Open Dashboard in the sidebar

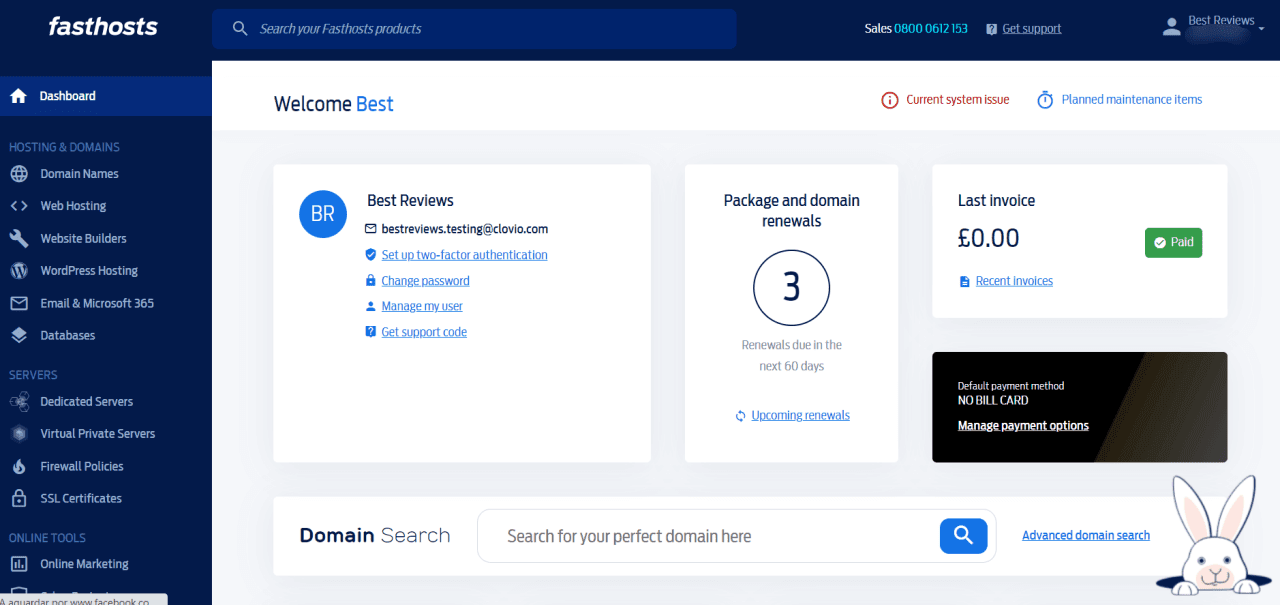point(106,96)
